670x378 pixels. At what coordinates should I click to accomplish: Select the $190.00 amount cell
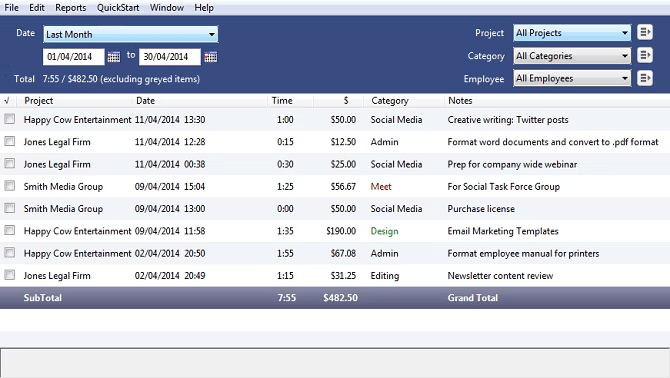341,231
